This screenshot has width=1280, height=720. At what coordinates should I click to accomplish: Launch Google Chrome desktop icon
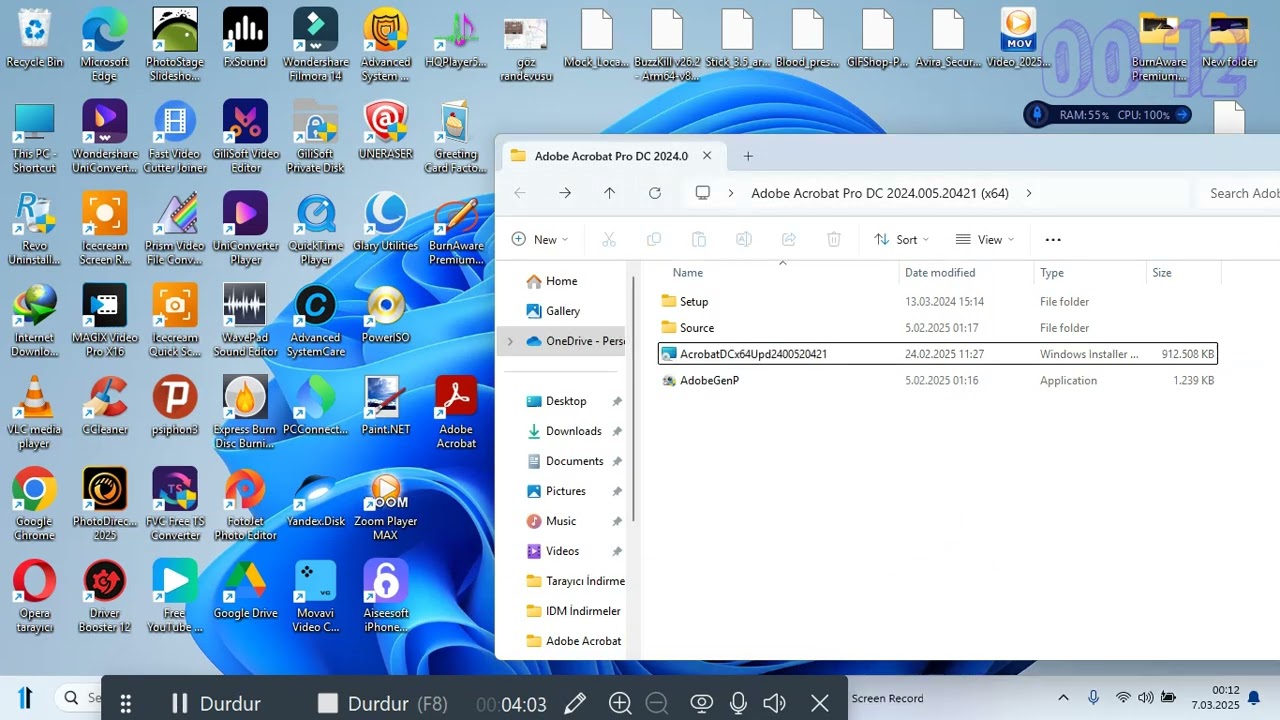[34, 505]
